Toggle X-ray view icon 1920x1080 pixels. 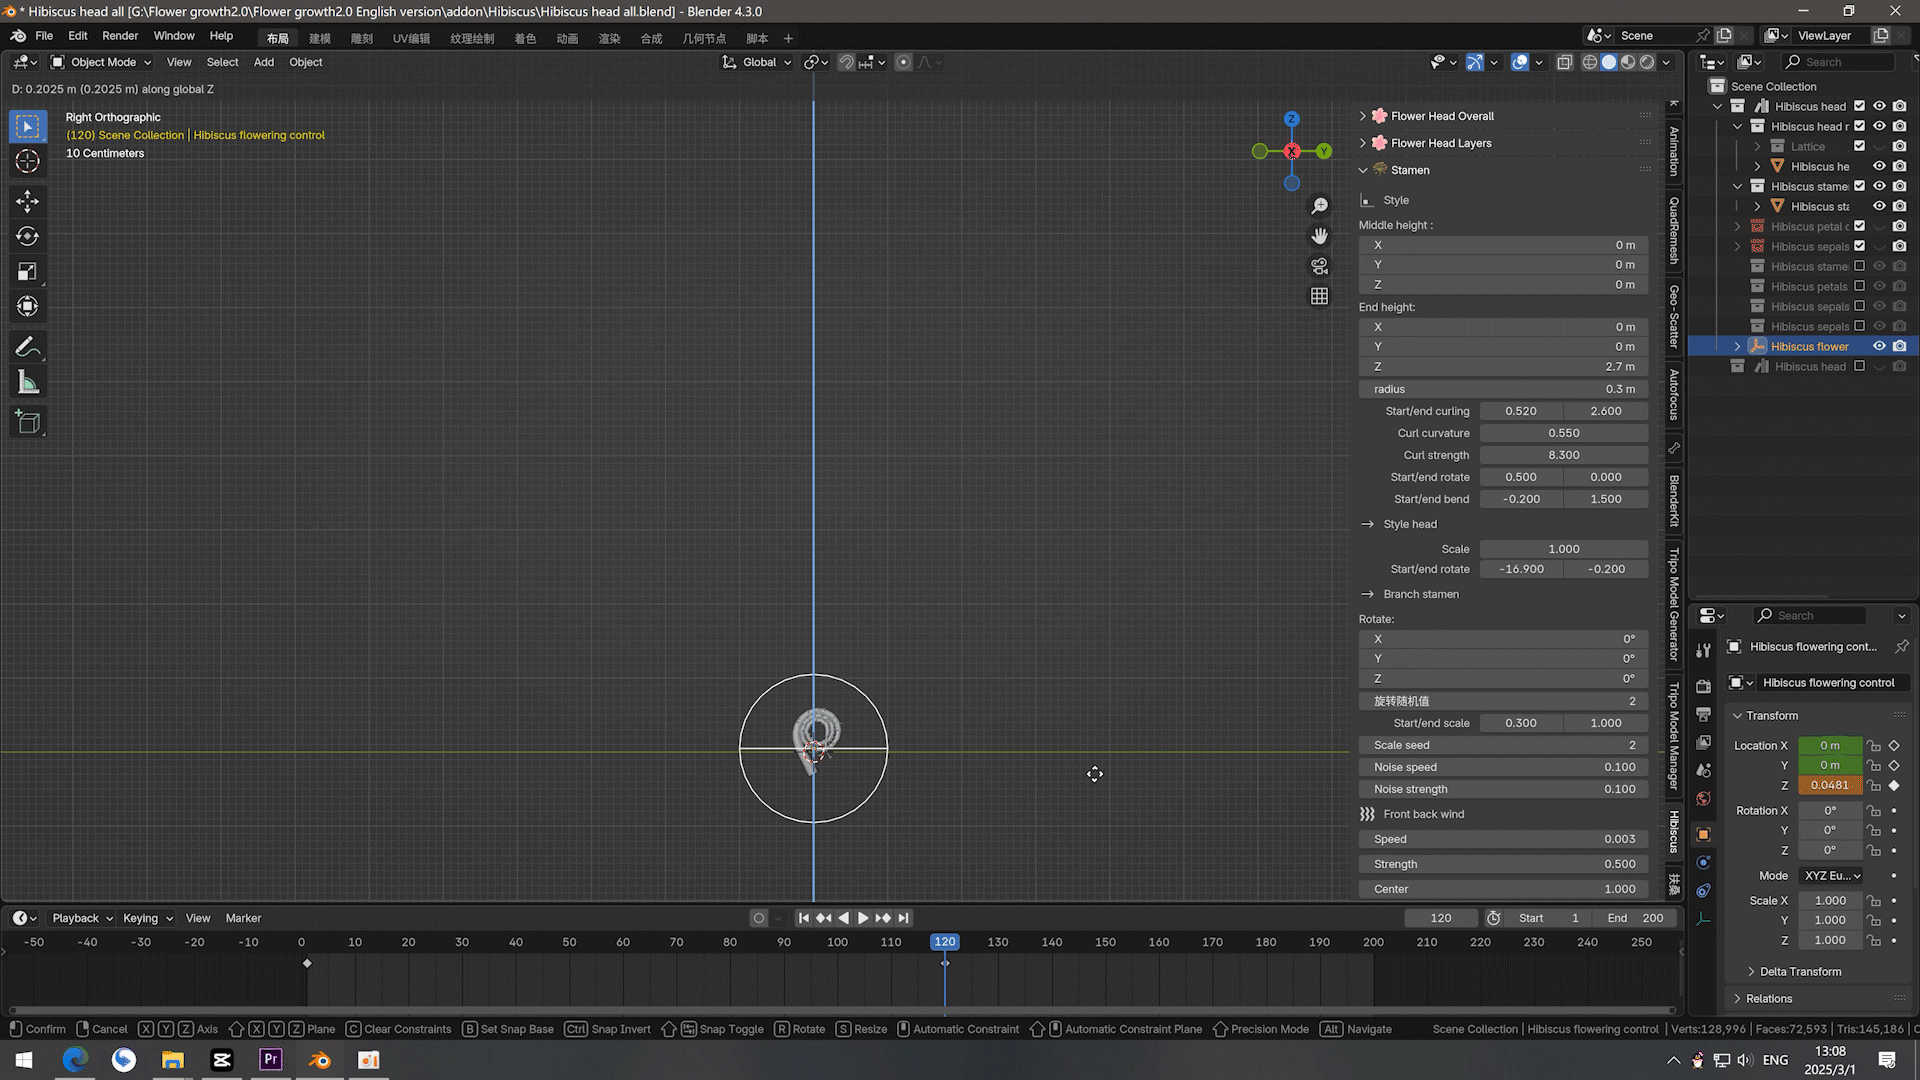1565,62
